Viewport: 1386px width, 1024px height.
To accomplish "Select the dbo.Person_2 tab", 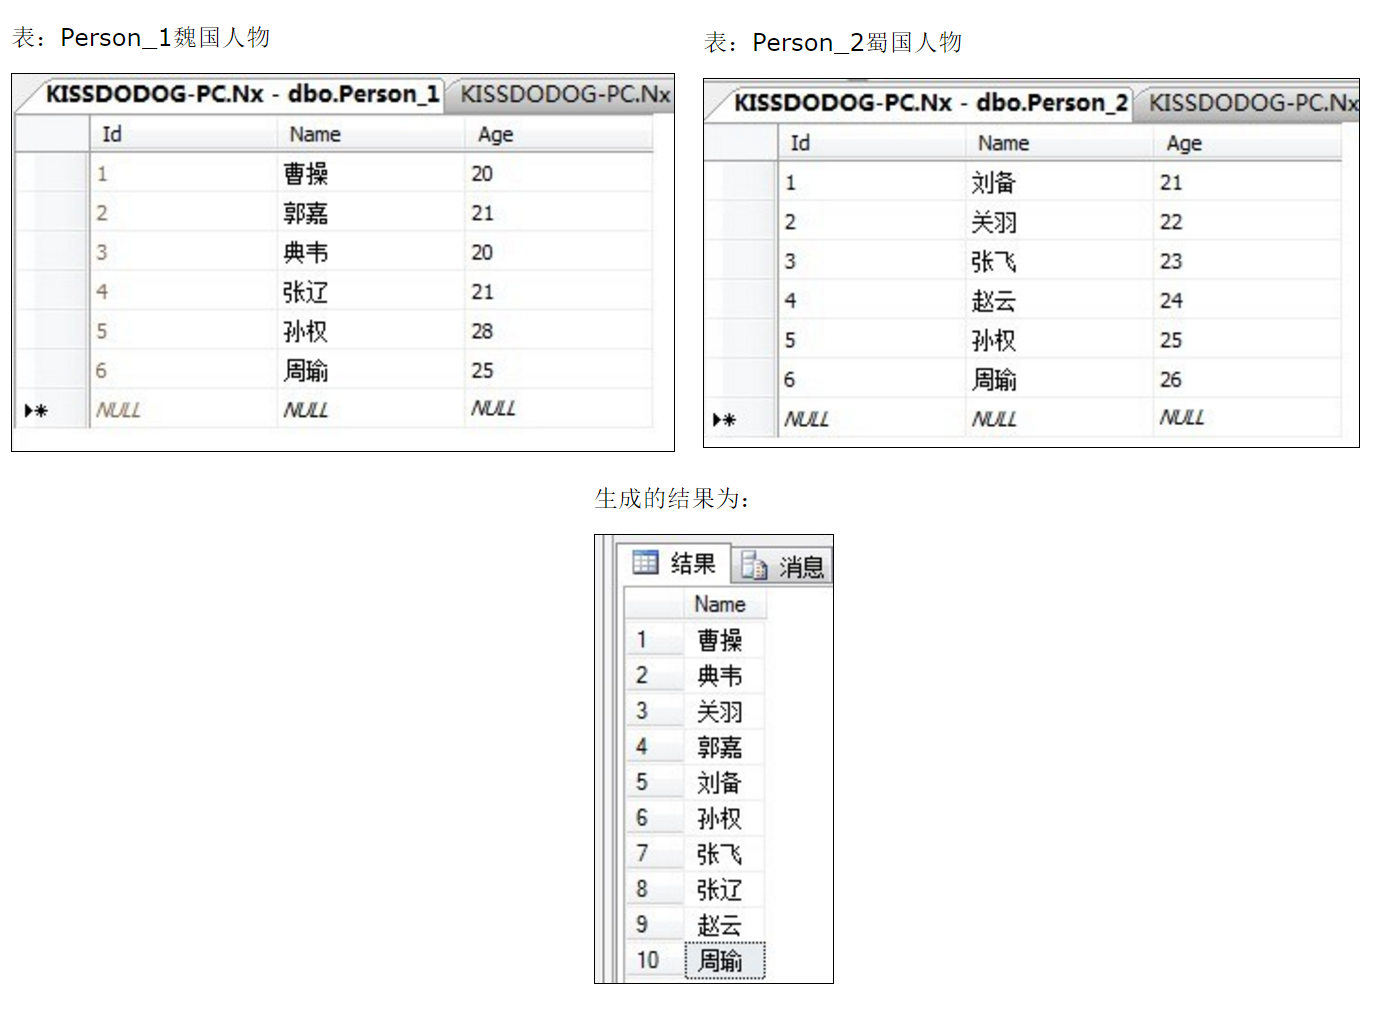I will click(x=931, y=103).
